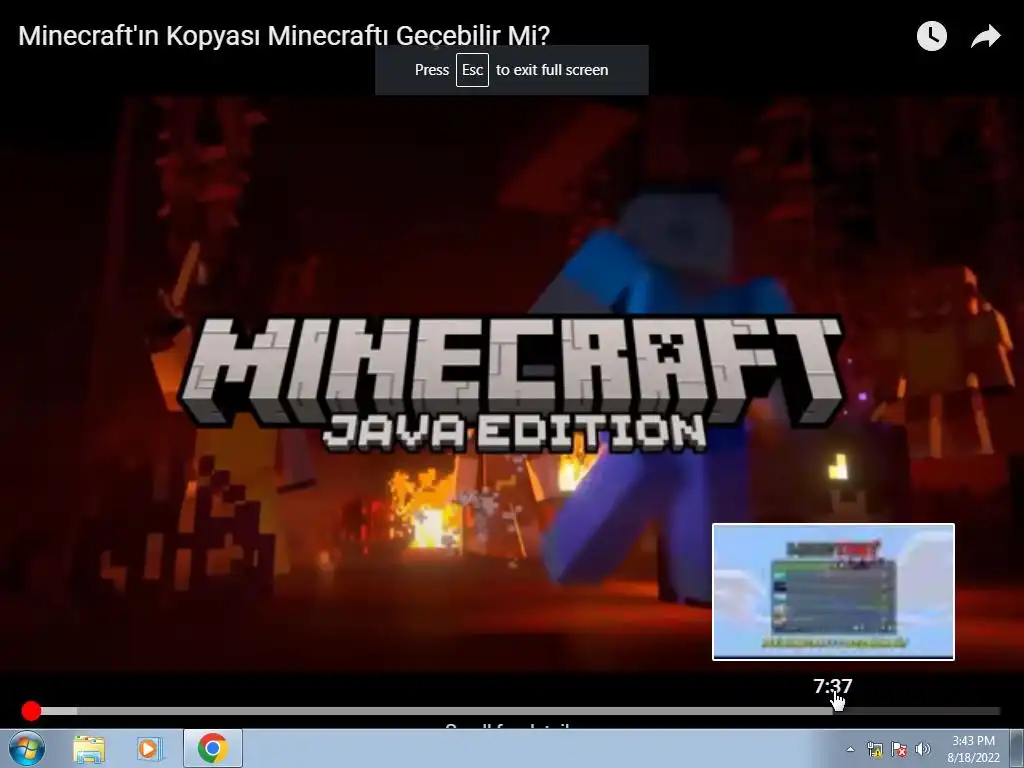Open Windows Explorer from the taskbar
The height and width of the screenshot is (768, 1024).
[89, 748]
